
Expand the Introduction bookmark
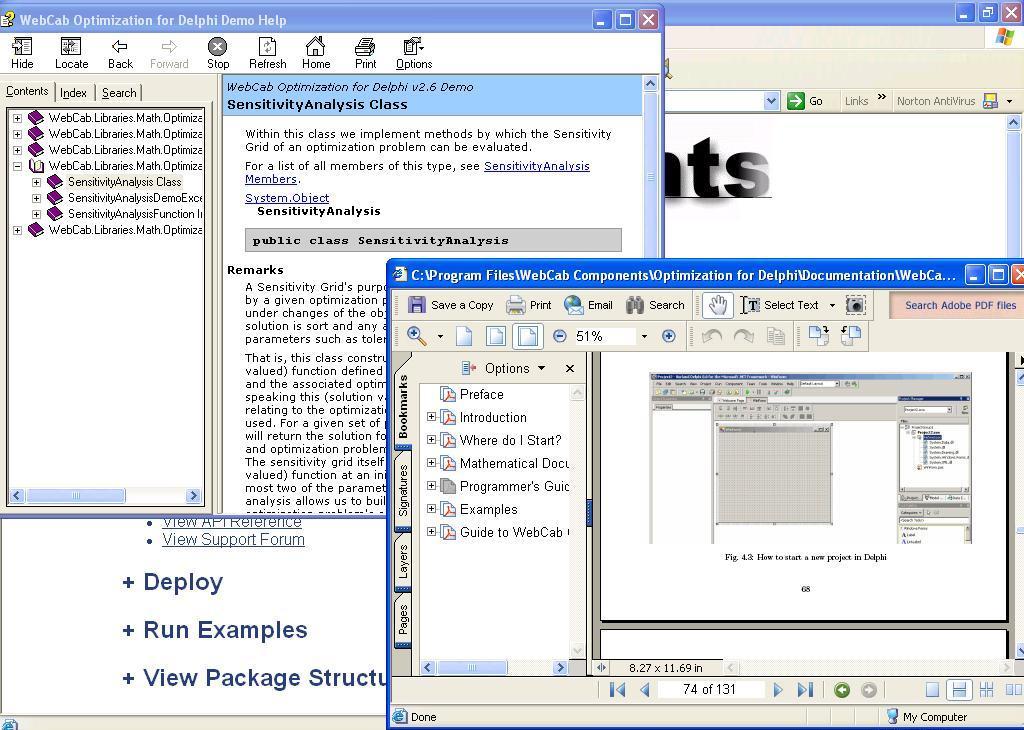431,417
